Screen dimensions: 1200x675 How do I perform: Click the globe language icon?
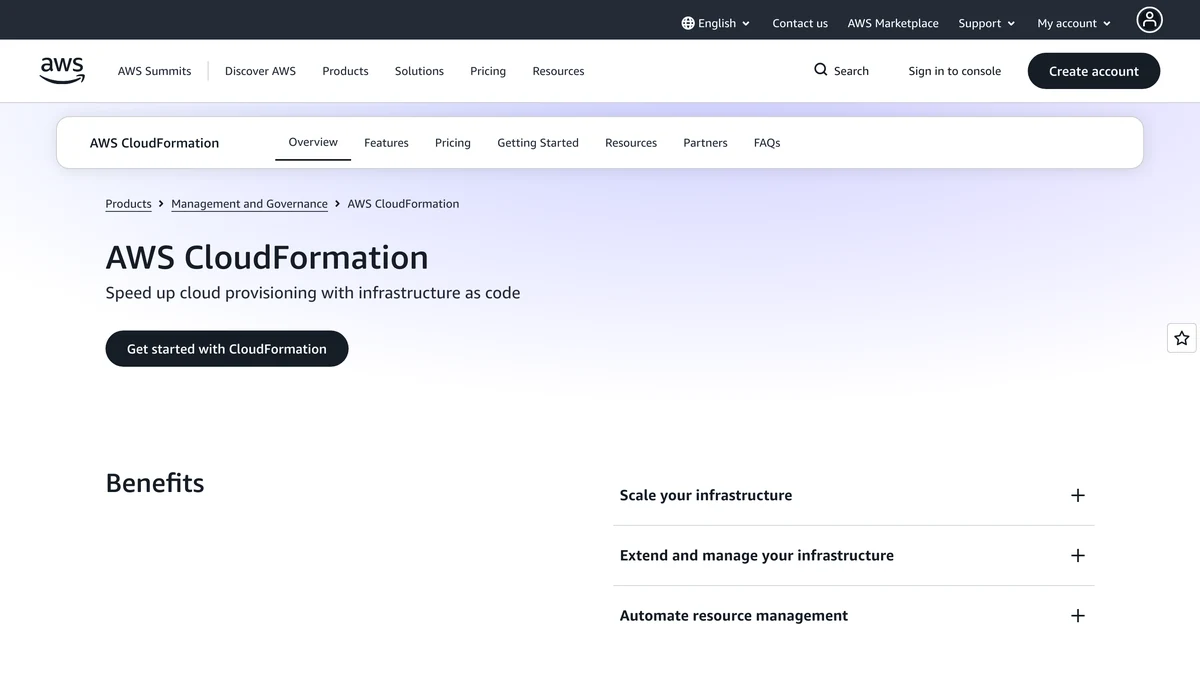pos(688,23)
